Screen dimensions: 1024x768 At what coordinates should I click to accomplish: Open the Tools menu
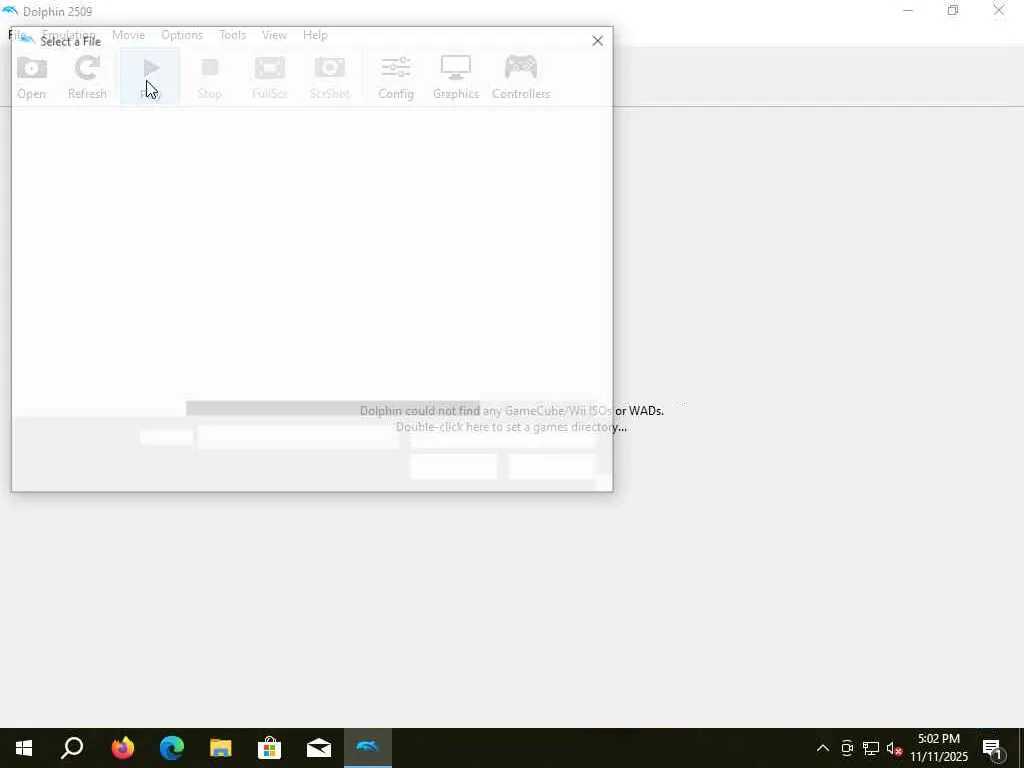click(x=232, y=35)
